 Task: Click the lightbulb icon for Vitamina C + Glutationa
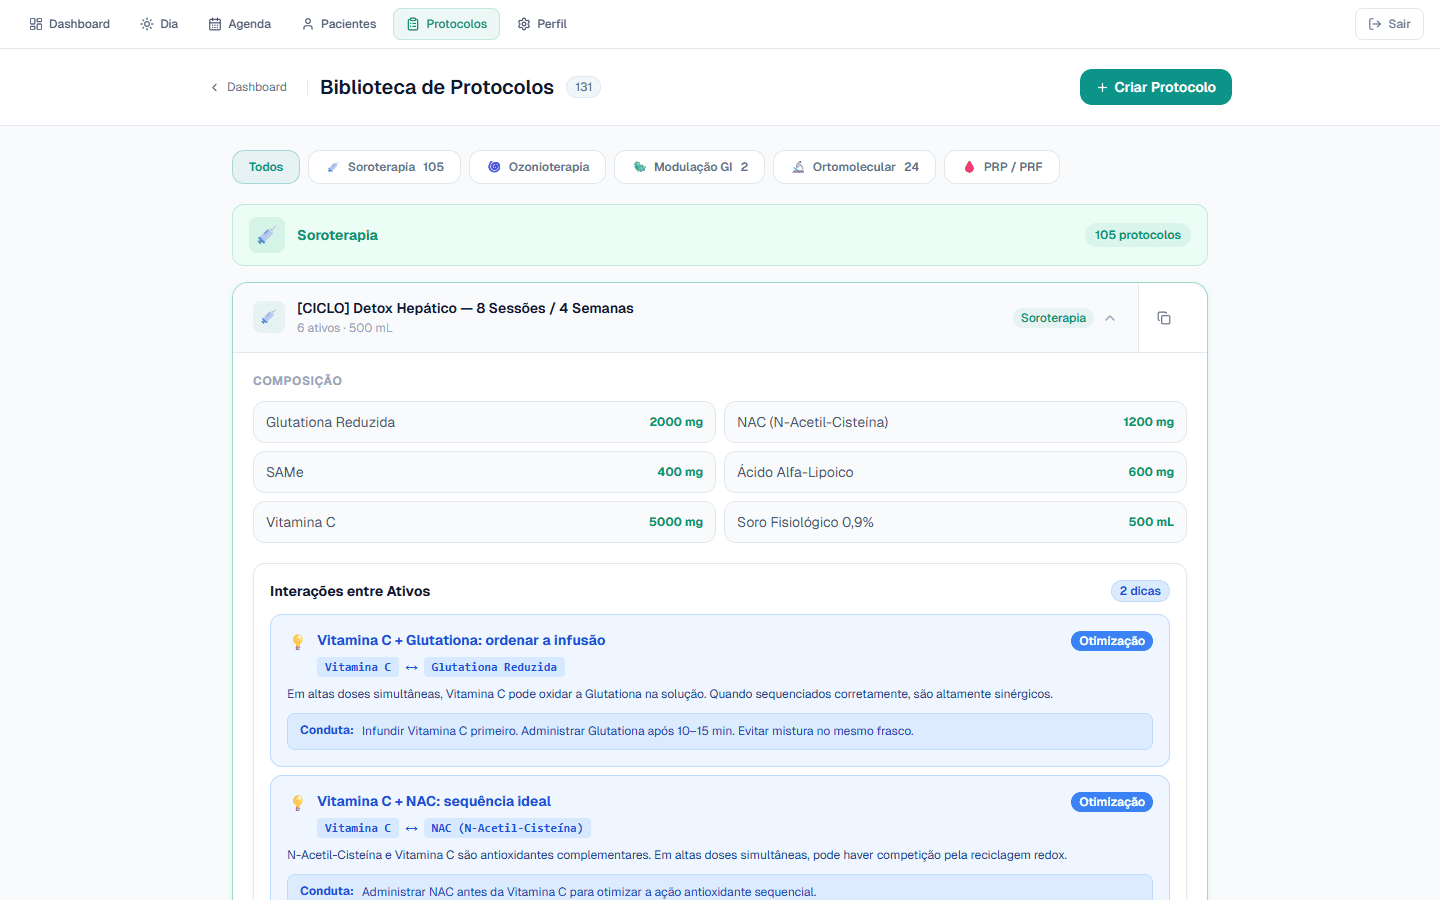297,642
